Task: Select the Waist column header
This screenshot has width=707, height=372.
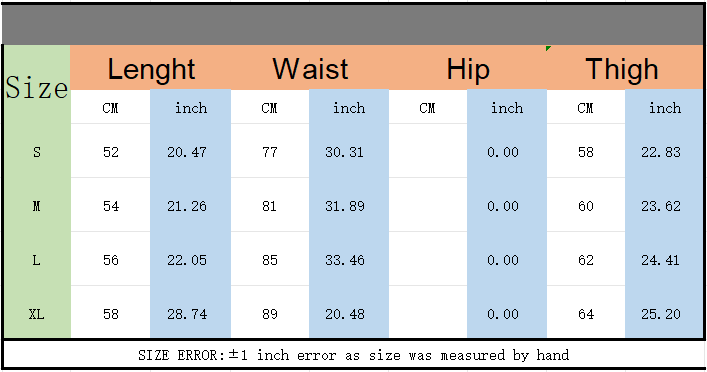Action: click(310, 68)
